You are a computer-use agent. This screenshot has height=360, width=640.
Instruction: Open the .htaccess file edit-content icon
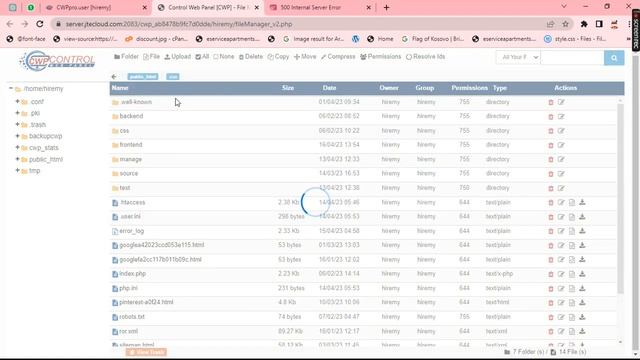click(x=572, y=202)
